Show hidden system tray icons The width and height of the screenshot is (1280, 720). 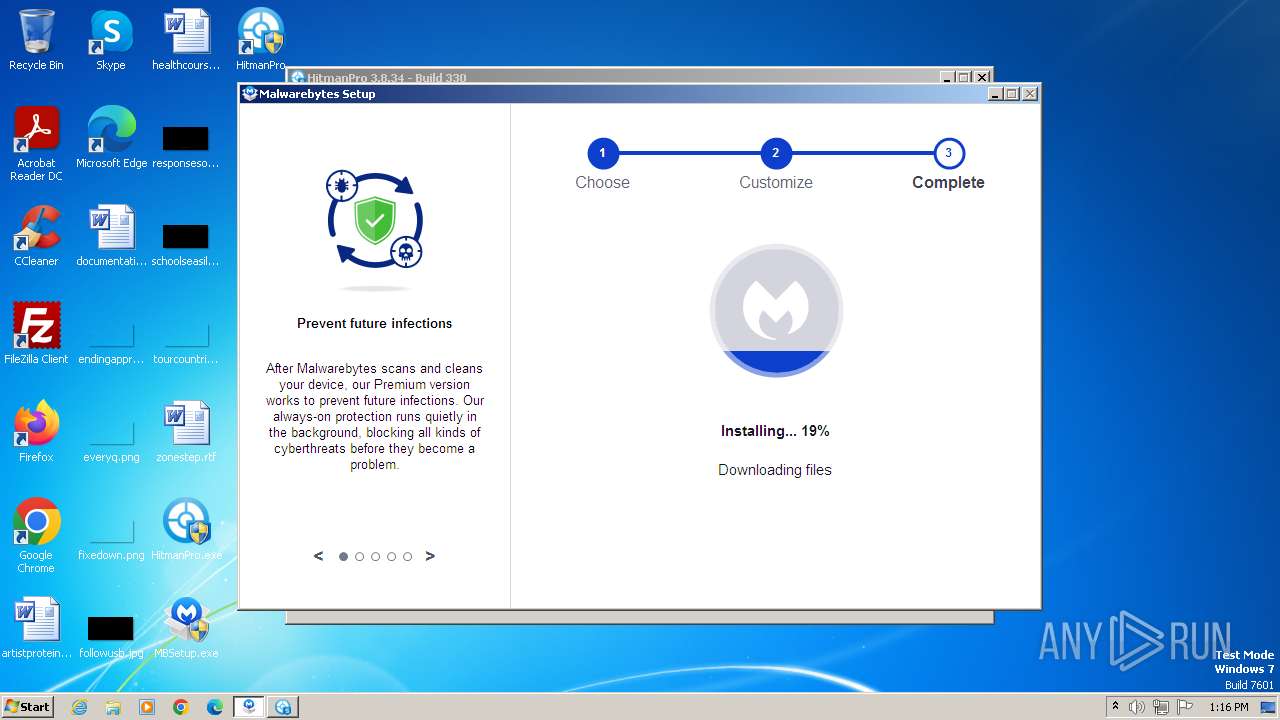tap(1116, 707)
